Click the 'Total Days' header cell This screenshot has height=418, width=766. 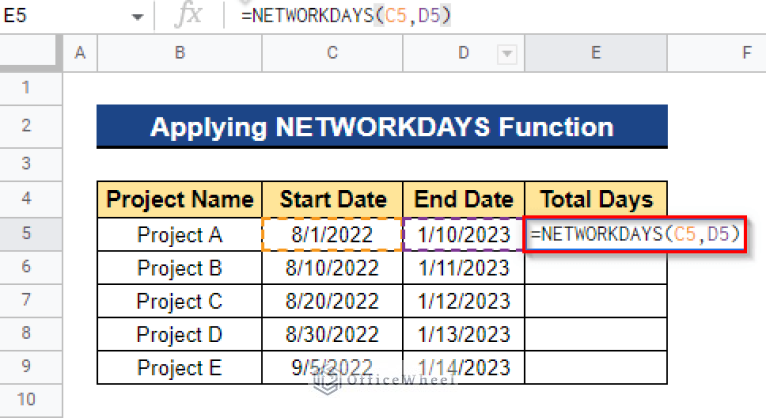point(596,199)
